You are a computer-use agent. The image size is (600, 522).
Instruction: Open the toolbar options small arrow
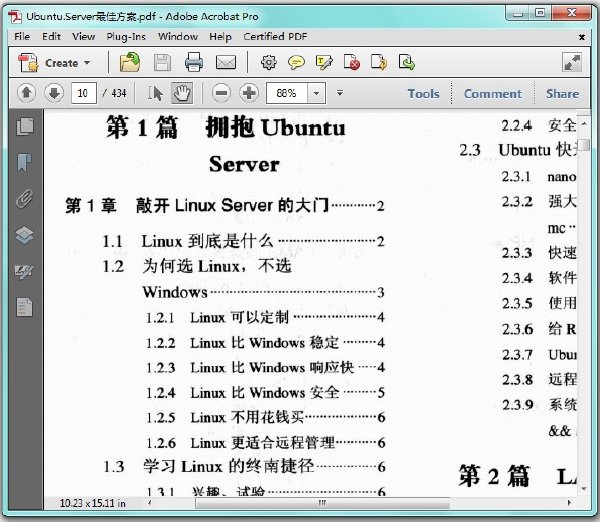point(339,93)
